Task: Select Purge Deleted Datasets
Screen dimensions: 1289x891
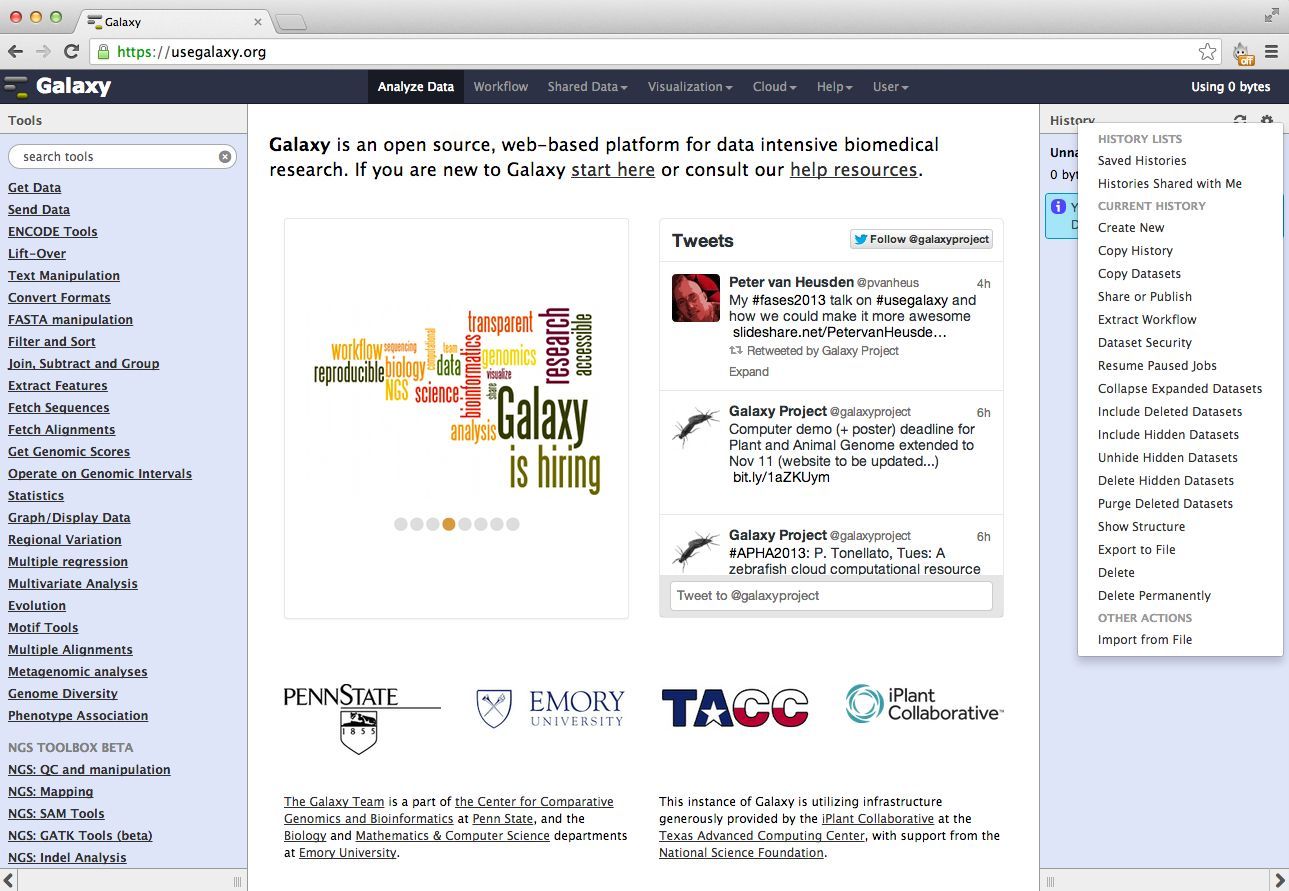Action: (x=1165, y=503)
